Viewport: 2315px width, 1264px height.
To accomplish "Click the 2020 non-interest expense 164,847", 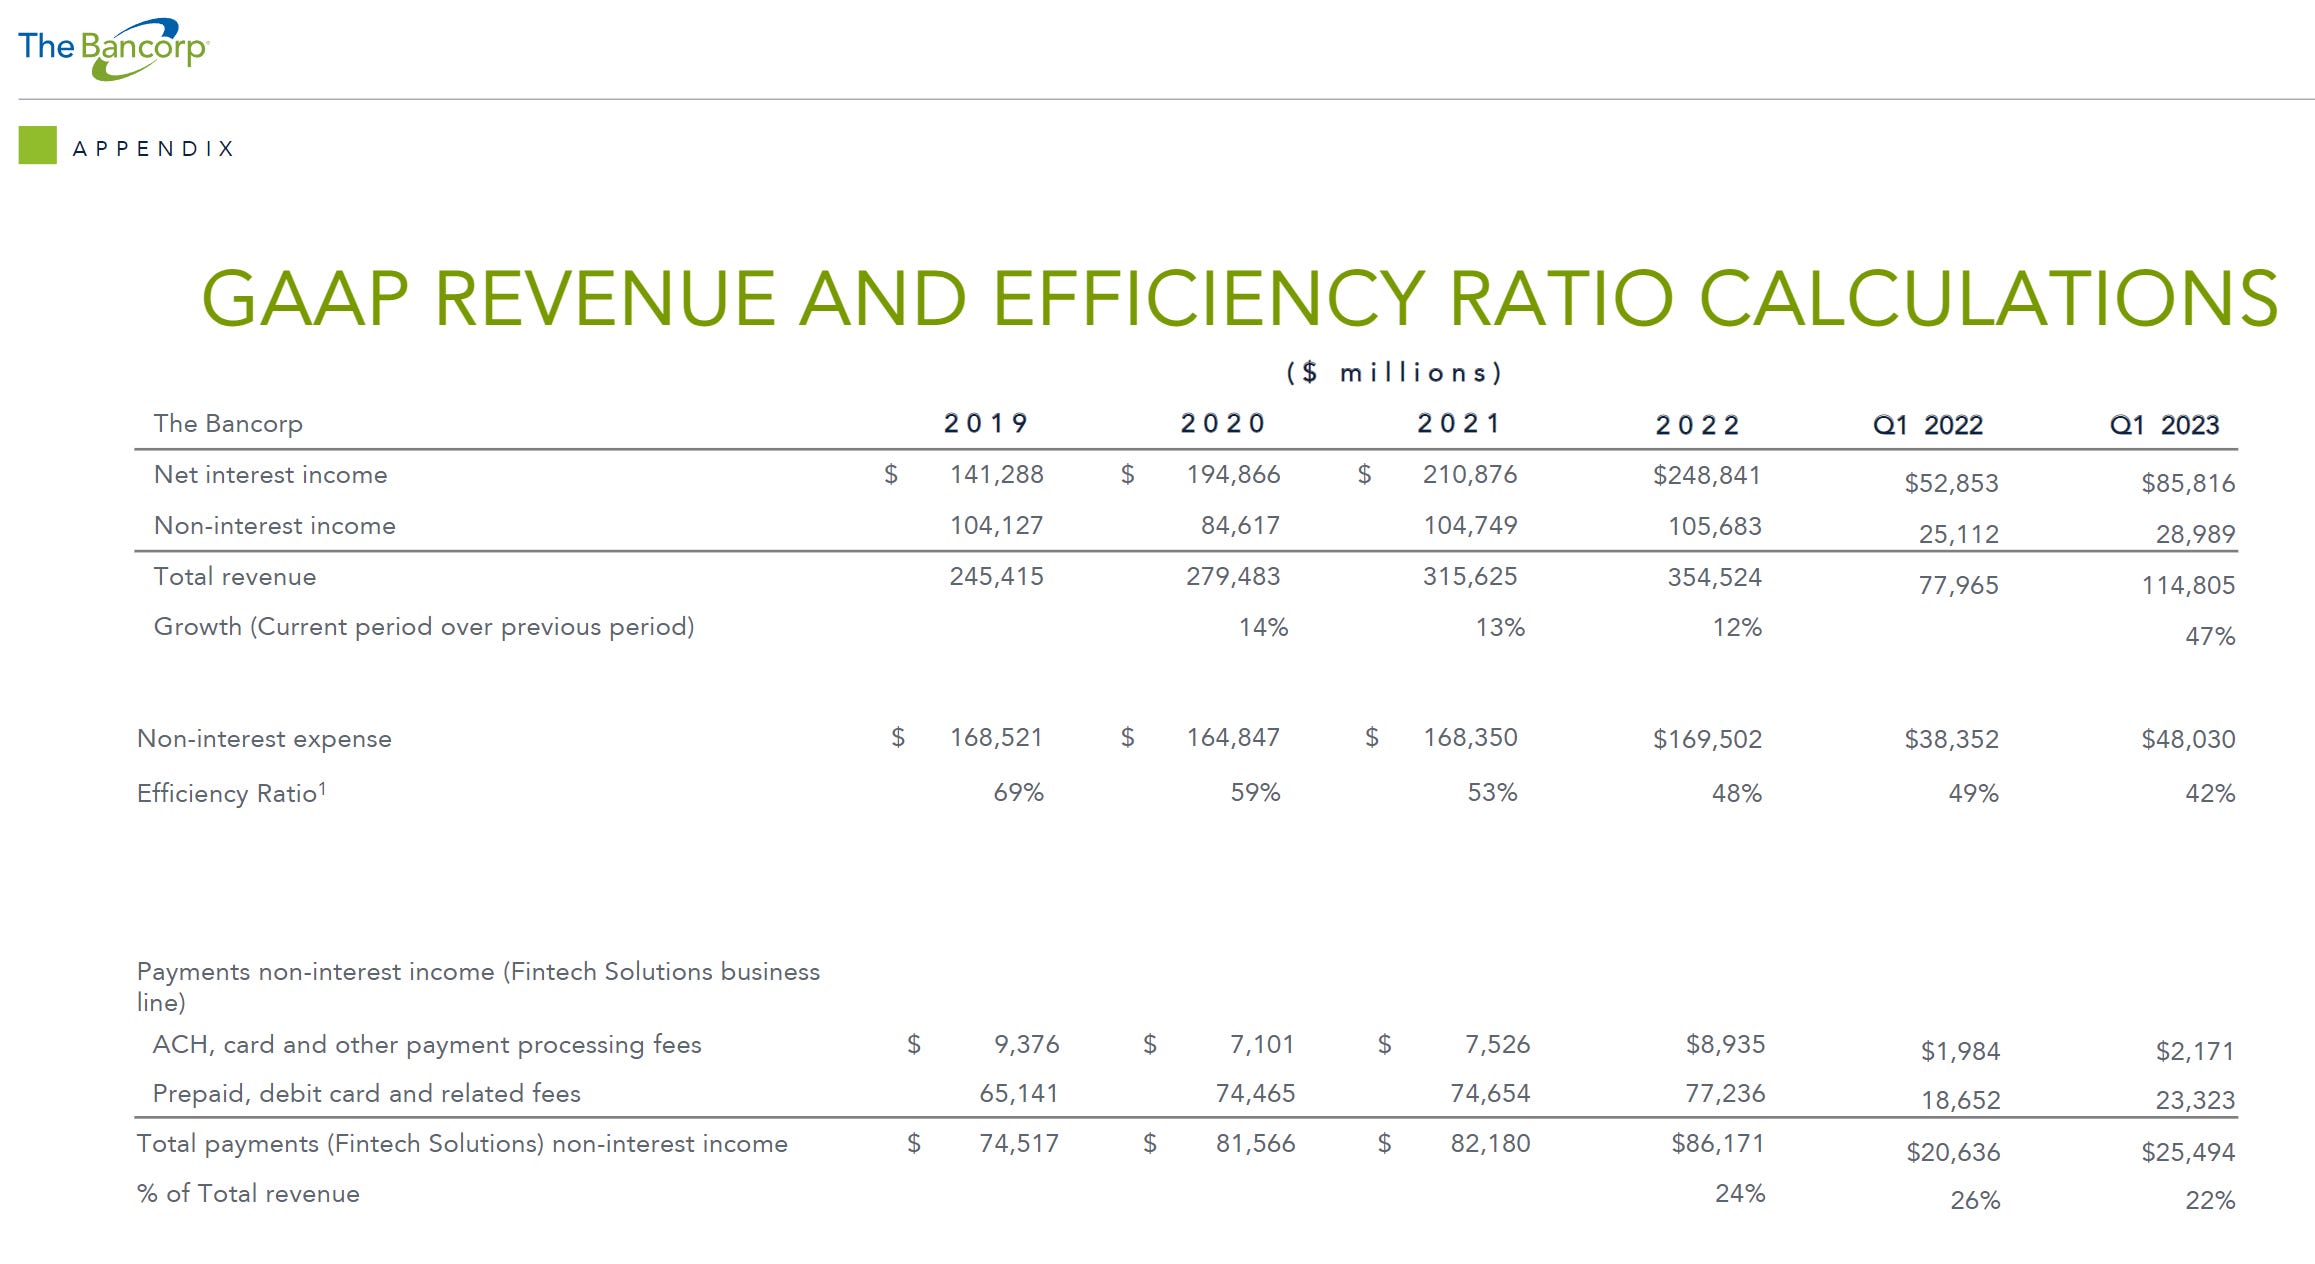I will 1233,737.
